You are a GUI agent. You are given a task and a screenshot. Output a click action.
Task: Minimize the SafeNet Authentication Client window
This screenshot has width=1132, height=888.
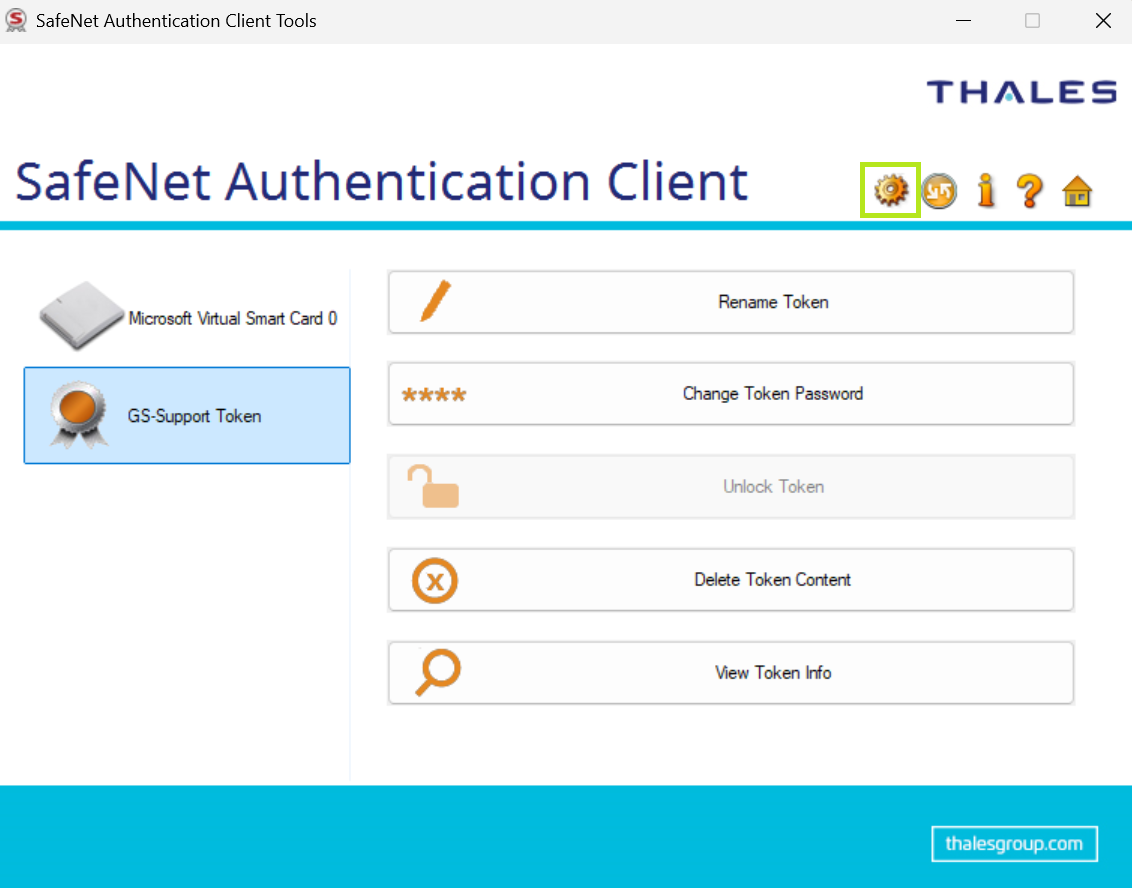(963, 20)
